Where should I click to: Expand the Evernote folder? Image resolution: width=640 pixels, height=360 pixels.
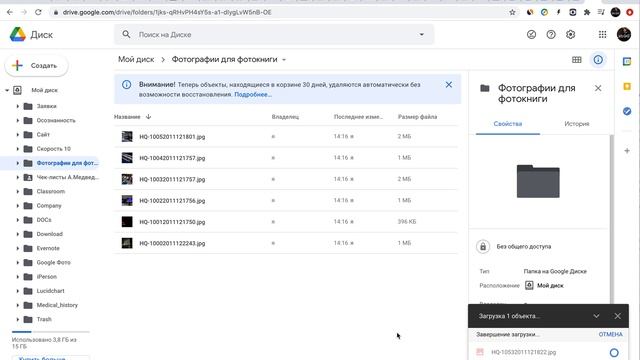[x=18, y=248]
